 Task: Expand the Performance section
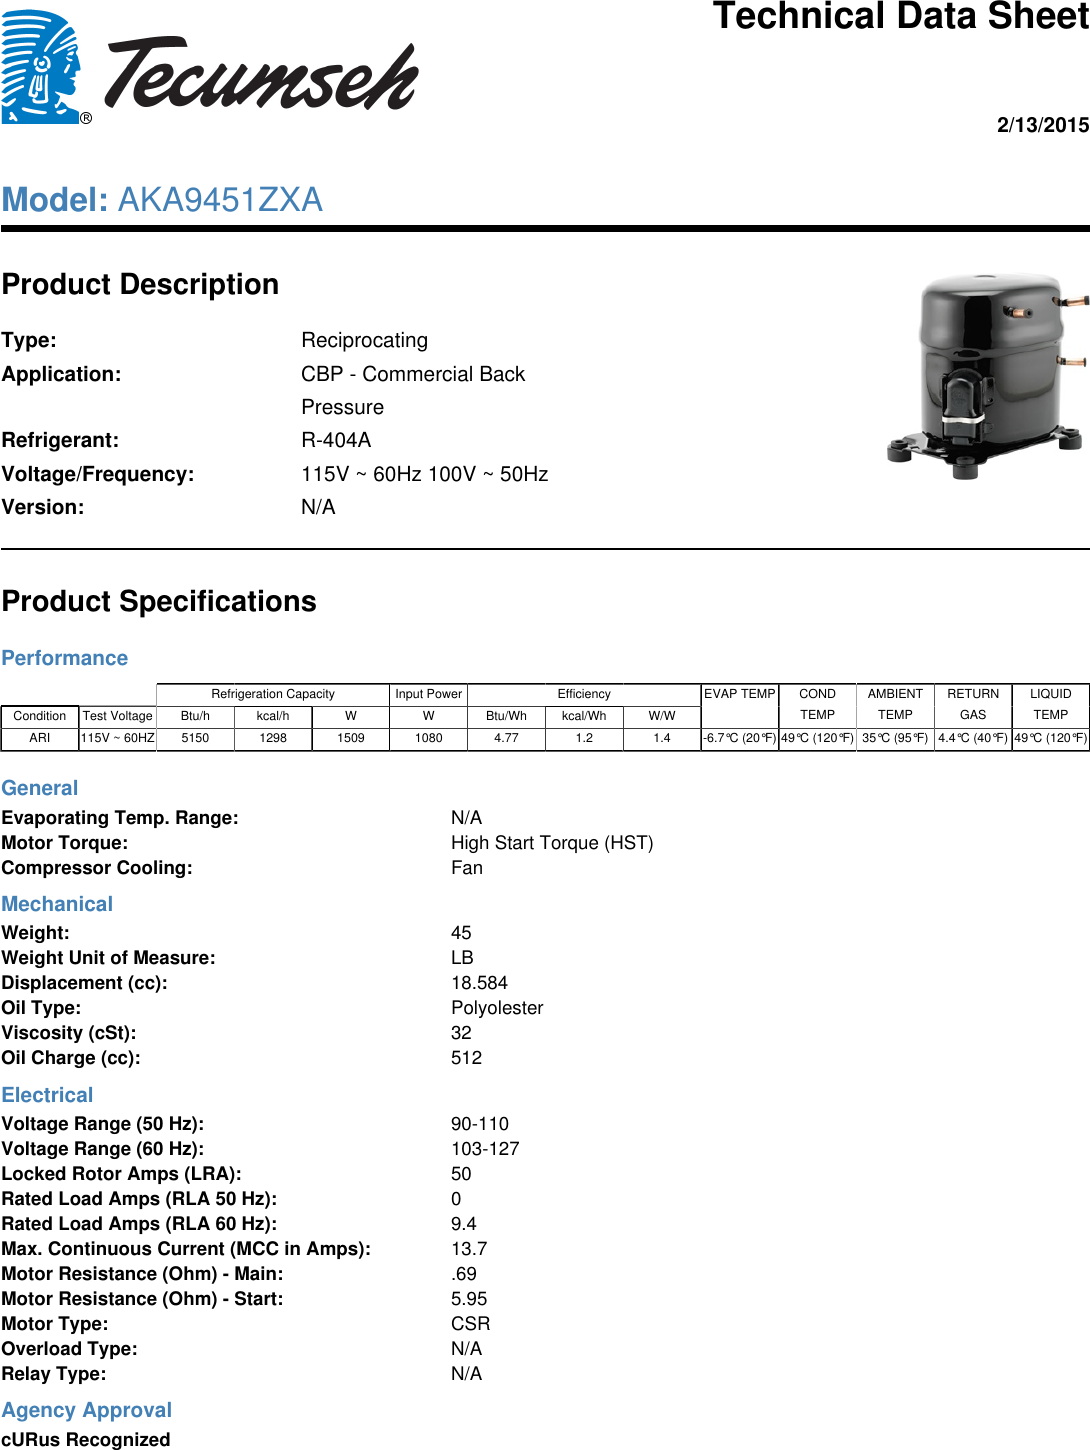[x=65, y=658]
